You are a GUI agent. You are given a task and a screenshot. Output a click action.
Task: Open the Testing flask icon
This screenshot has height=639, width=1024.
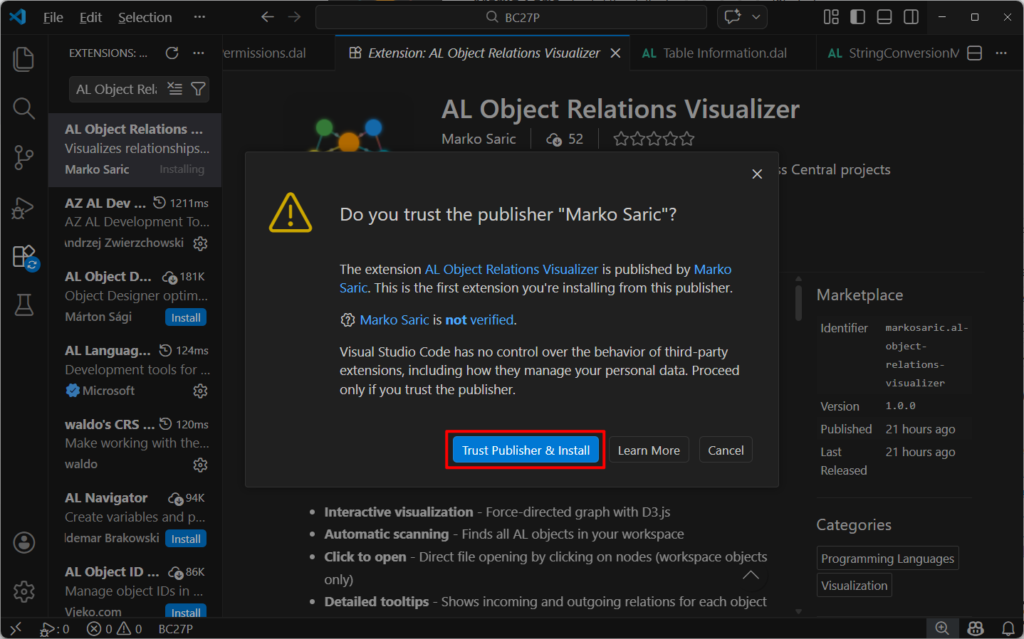(x=23, y=305)
